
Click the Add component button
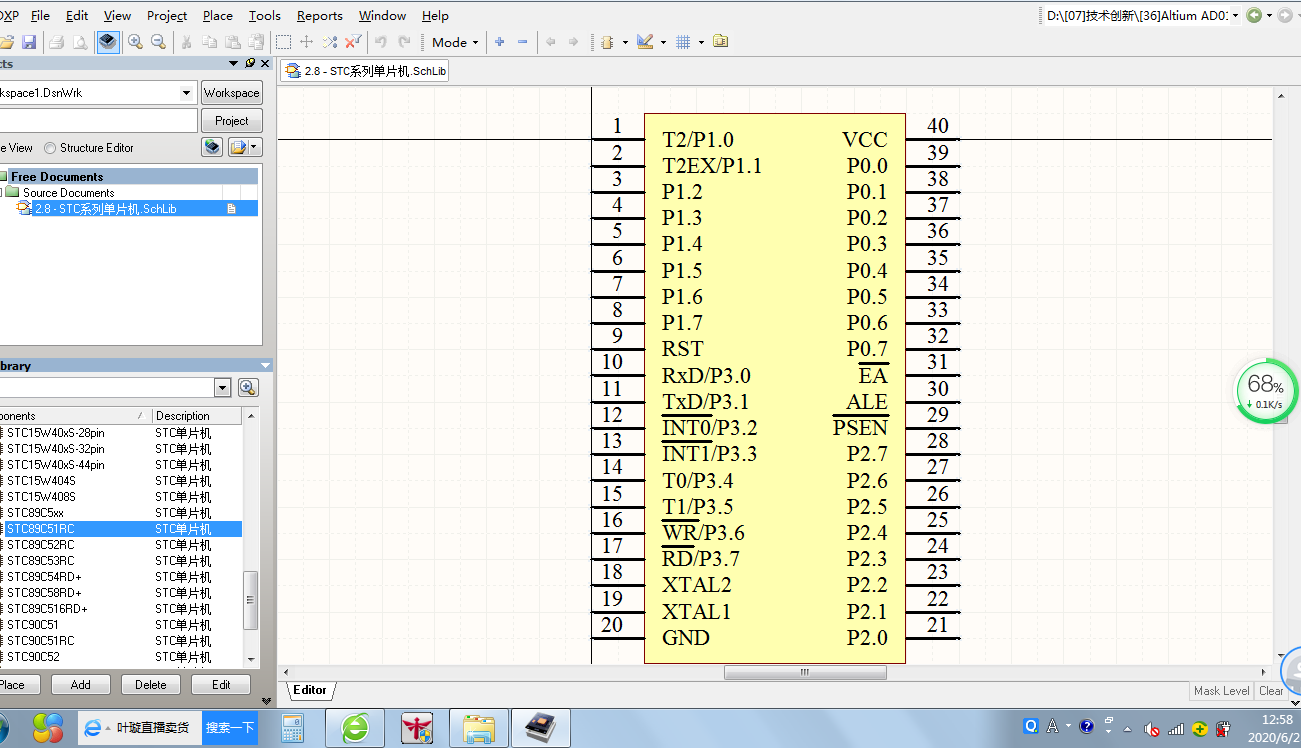(81, 685)
